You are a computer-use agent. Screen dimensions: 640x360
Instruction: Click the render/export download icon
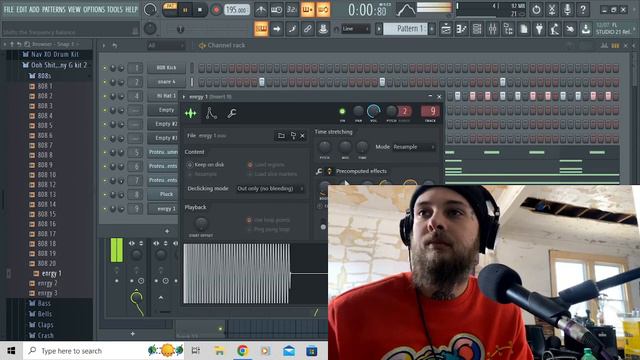(x=586, y=29)
